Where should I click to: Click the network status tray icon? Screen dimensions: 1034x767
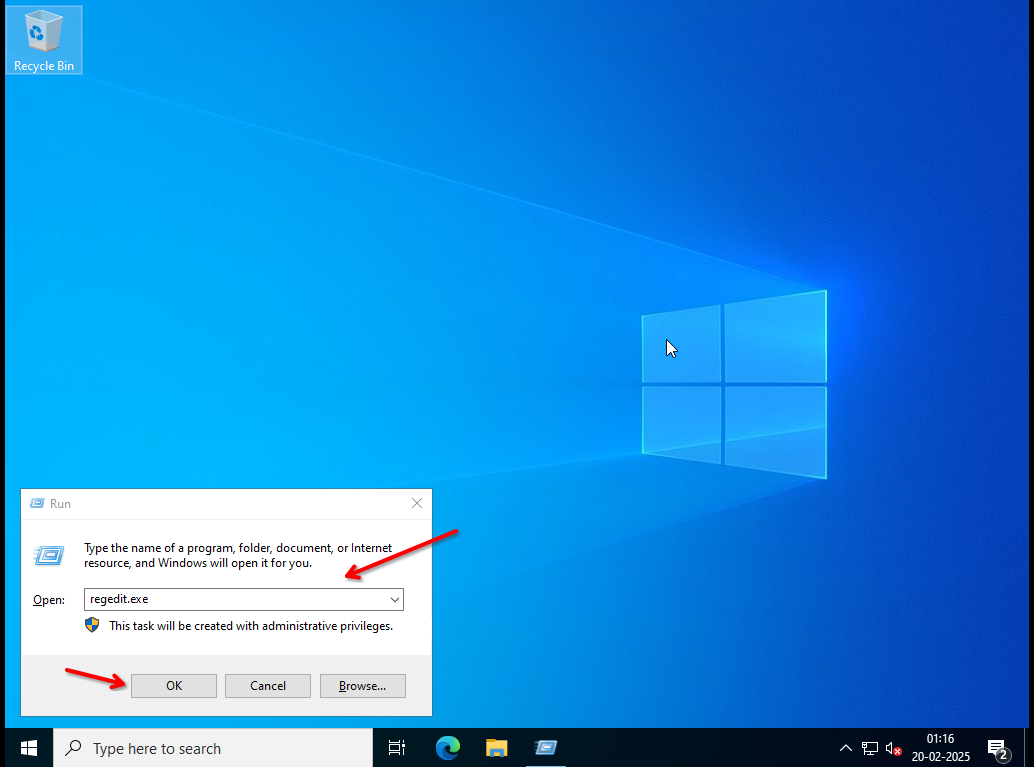(870, 748)
